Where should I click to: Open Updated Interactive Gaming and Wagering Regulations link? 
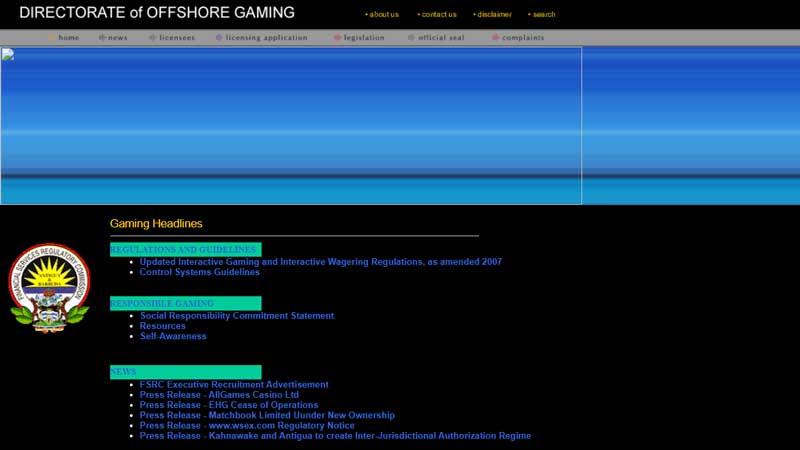tap(321, 262)
